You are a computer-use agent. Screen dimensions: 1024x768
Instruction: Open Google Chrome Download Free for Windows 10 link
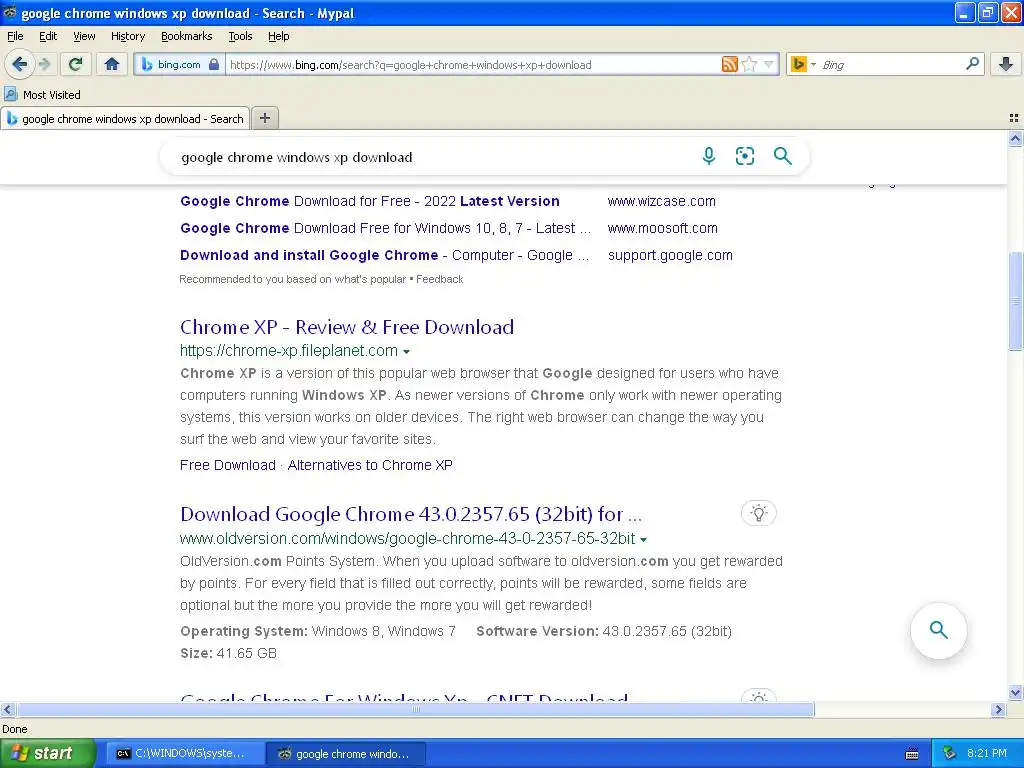(x=385, y=228)
